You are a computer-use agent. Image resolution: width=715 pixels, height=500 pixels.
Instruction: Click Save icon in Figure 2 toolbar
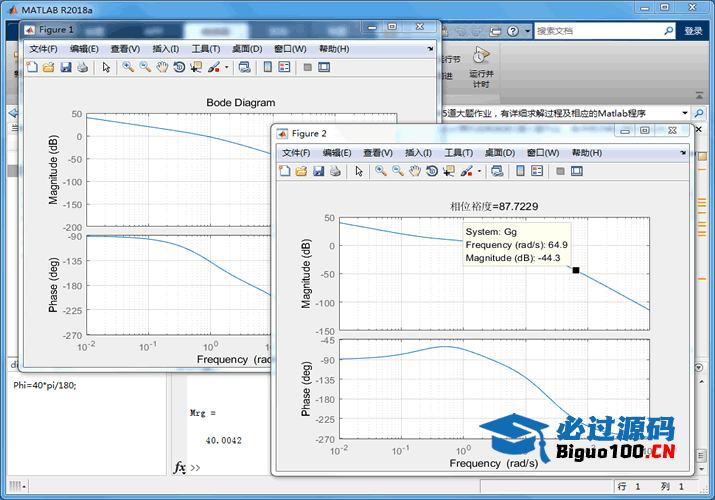(318, 171)
